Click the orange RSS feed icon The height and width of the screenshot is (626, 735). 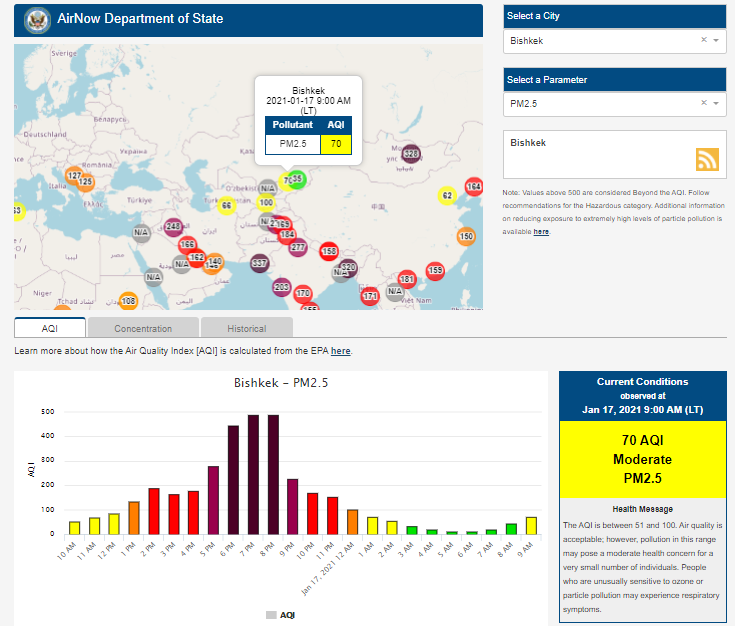pyautogui.click(x=707, y=160)
